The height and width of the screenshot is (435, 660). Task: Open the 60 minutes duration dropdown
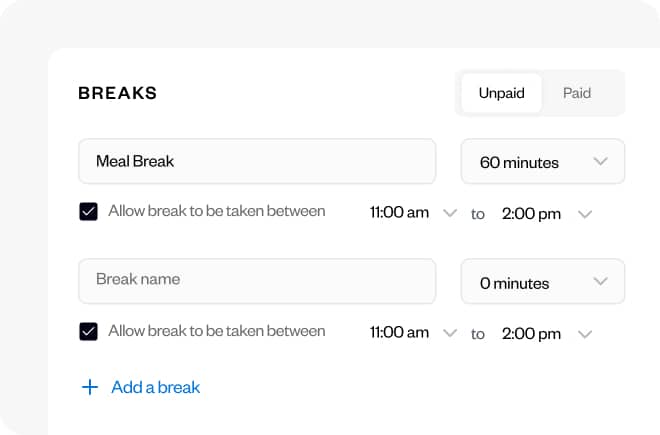click(x=542, y=162)
